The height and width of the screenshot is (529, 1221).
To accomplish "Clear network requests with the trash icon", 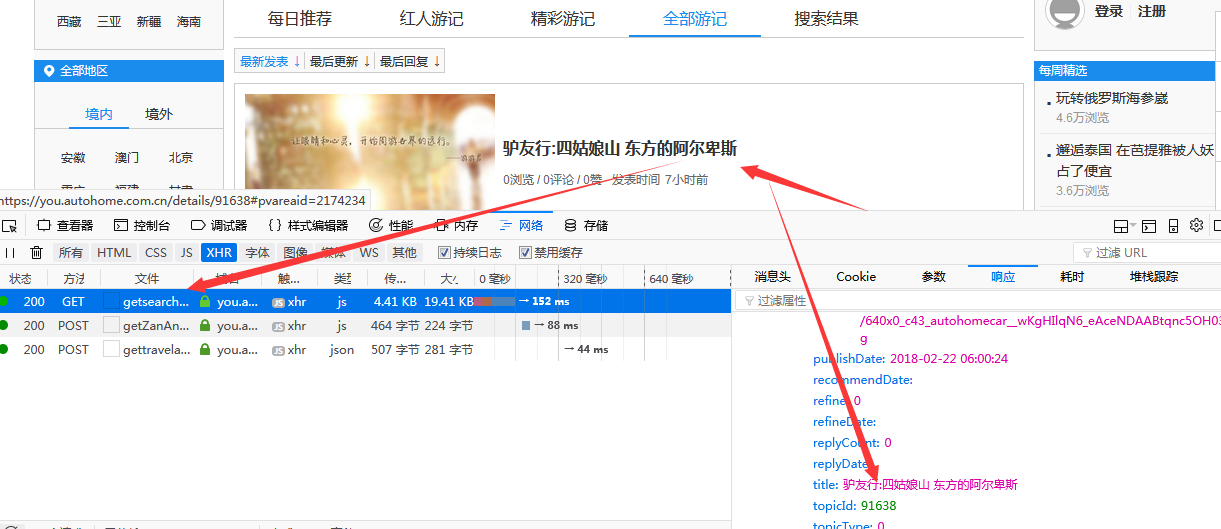I will point(37,253).
